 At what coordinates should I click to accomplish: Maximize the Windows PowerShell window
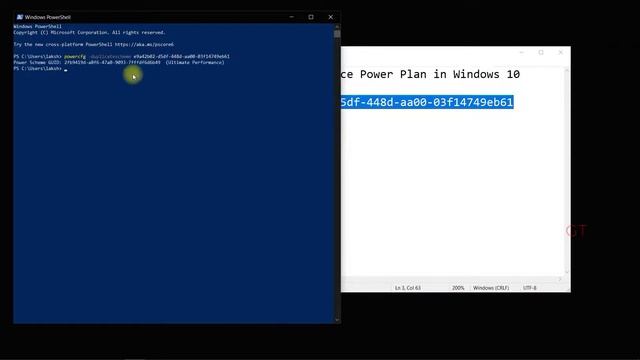[311, 17]
